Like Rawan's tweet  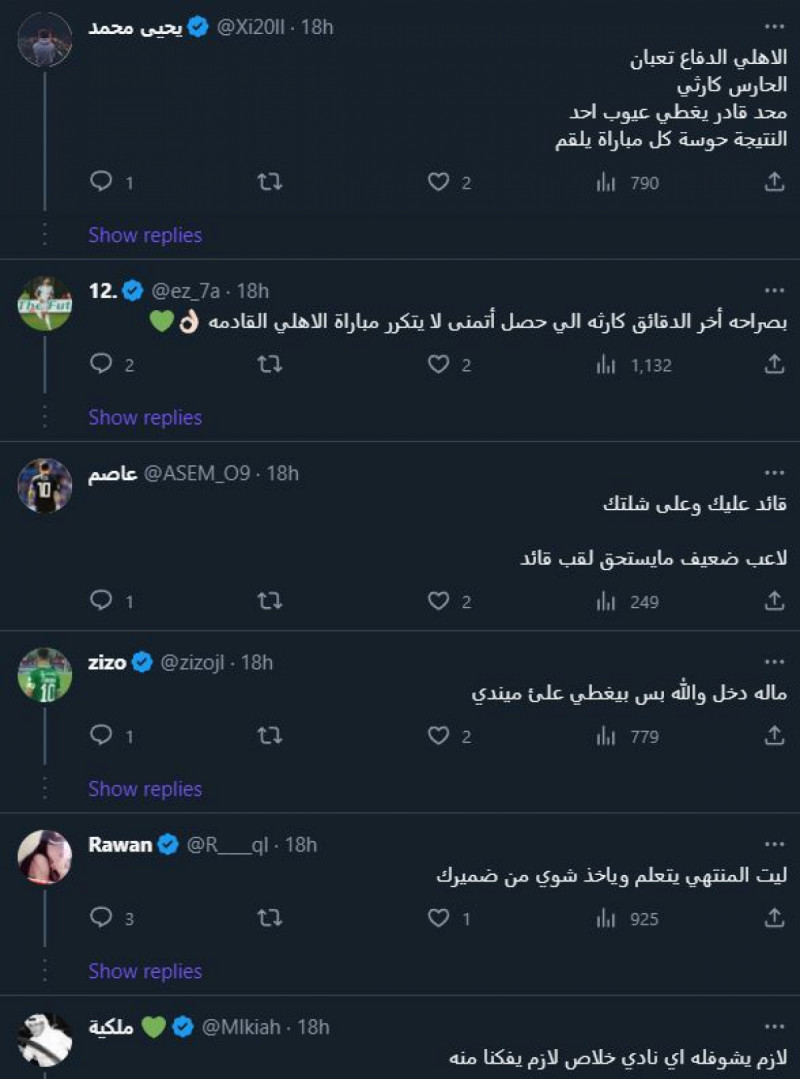[x=439, y=919]
